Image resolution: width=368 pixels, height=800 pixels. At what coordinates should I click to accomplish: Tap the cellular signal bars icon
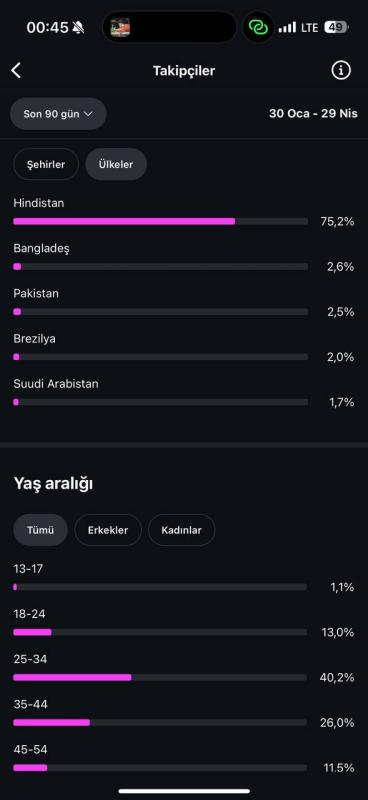[x=287, y=27]
